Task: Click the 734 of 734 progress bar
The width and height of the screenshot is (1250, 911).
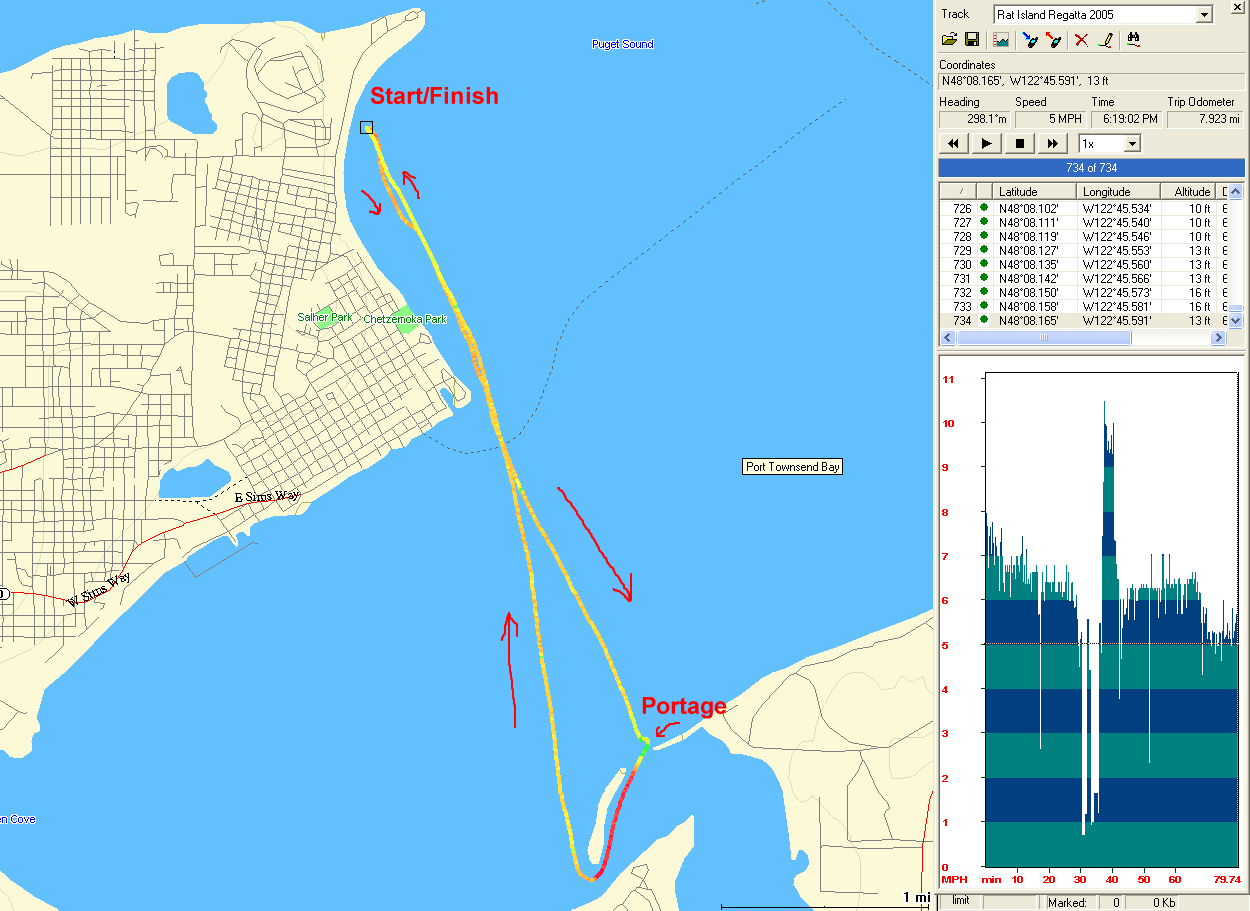Action: pos(1091,168)
